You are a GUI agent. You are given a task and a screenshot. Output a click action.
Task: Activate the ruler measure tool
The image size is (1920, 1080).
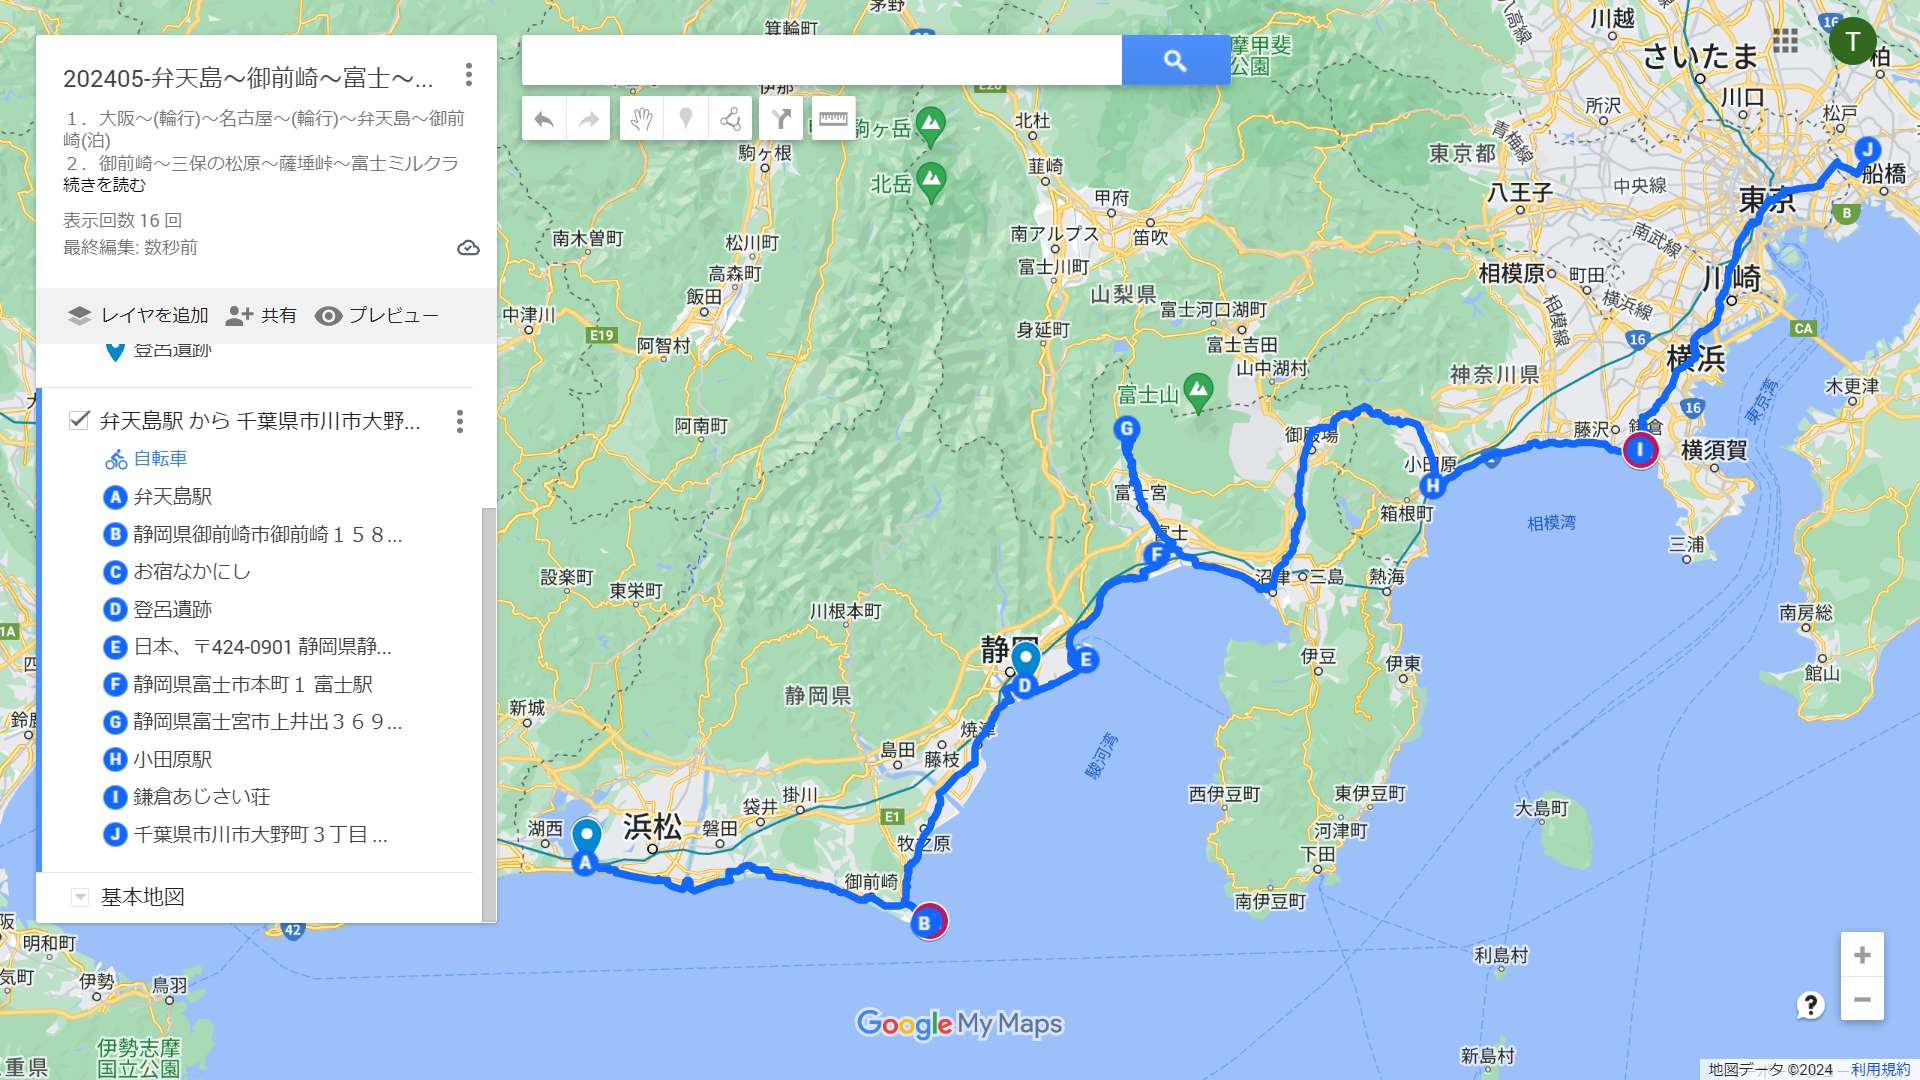(833, 119)
